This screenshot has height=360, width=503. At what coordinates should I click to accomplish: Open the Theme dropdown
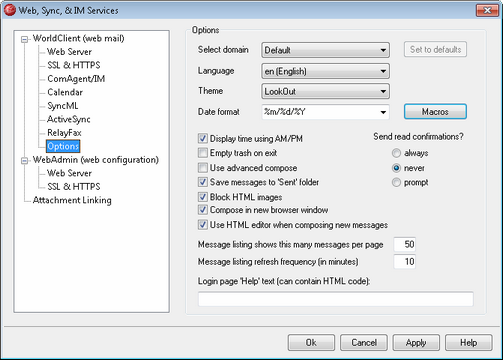(325, 91)
